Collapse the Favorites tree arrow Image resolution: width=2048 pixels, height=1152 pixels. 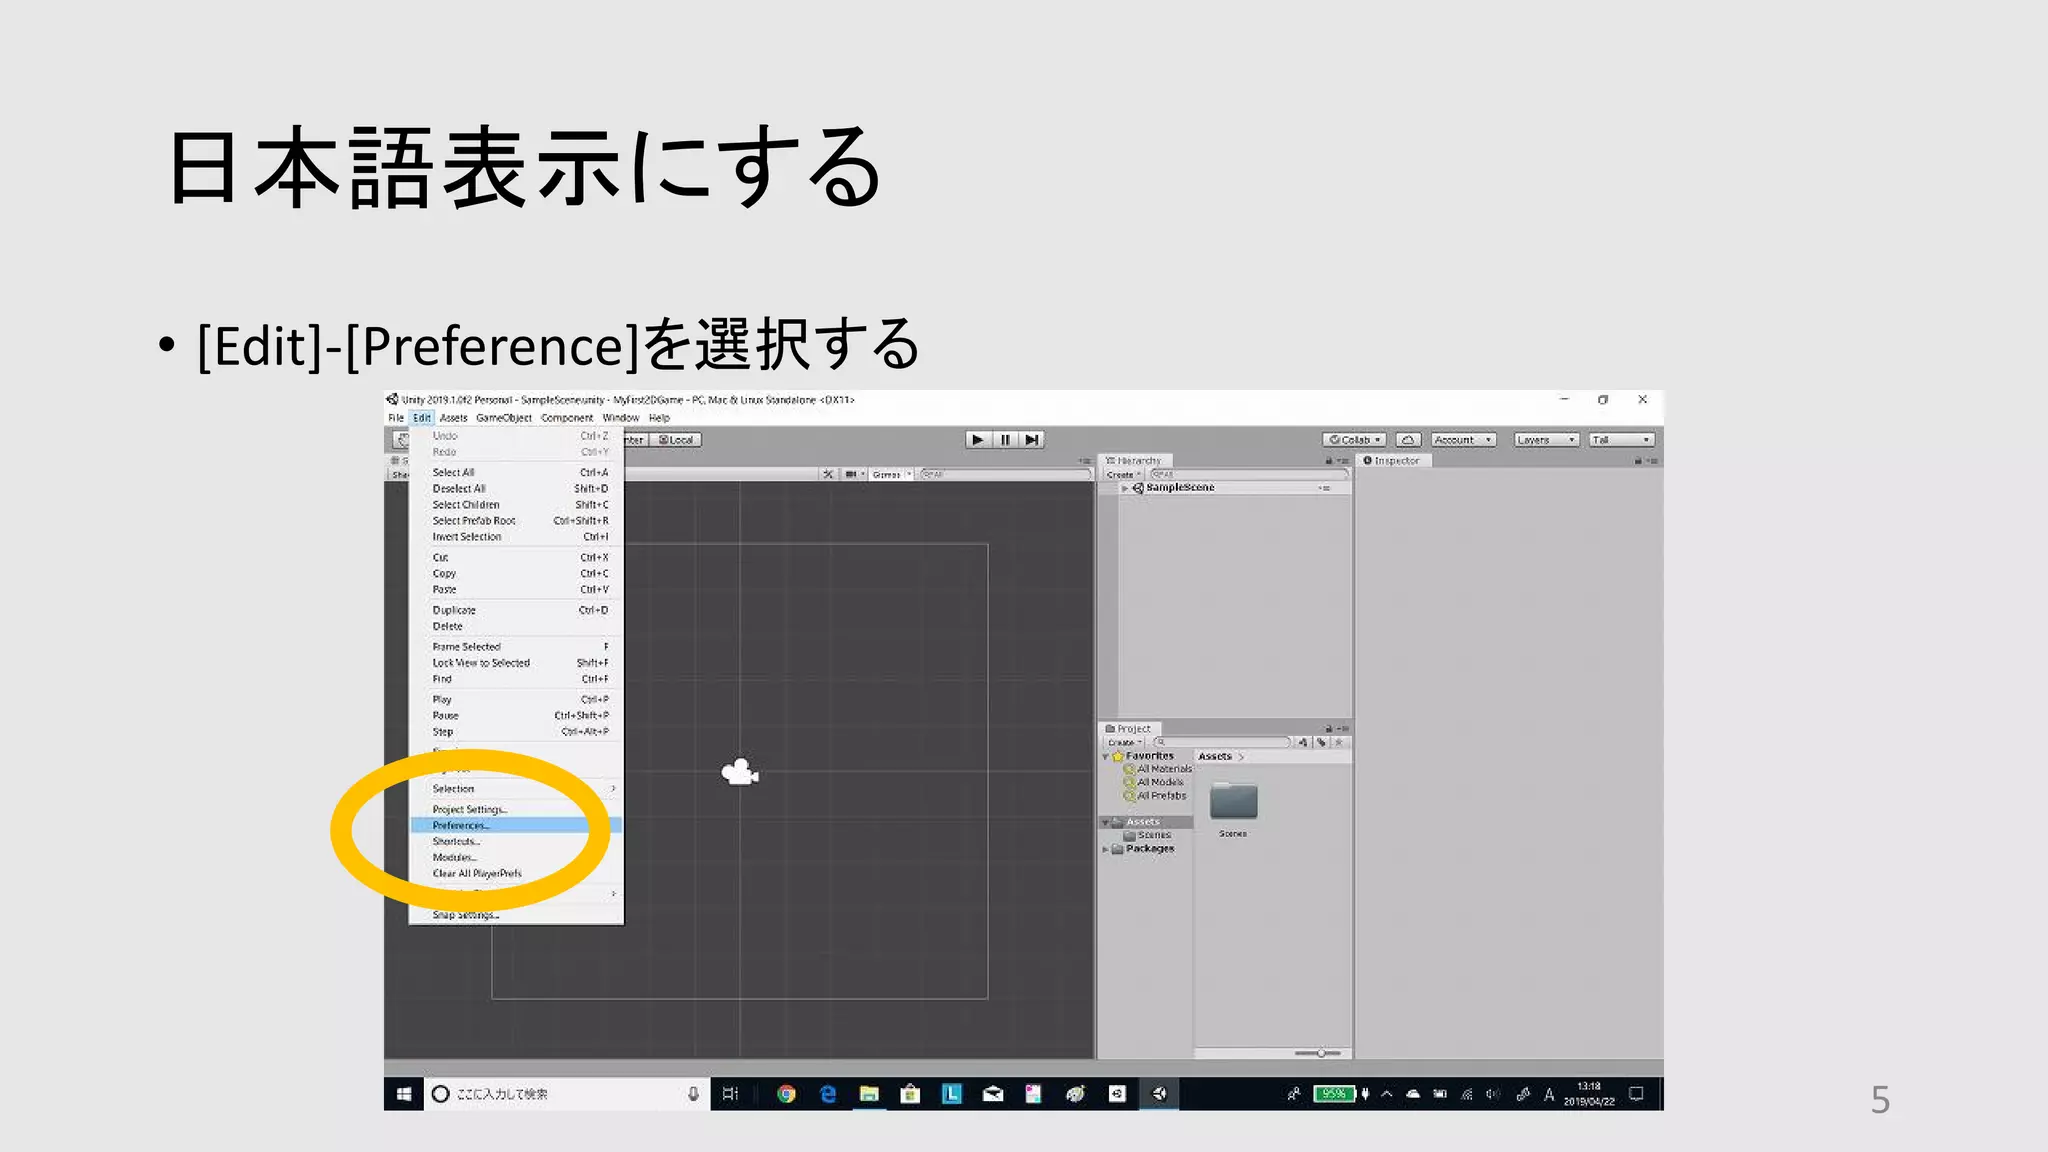[x=1105, y=757]
